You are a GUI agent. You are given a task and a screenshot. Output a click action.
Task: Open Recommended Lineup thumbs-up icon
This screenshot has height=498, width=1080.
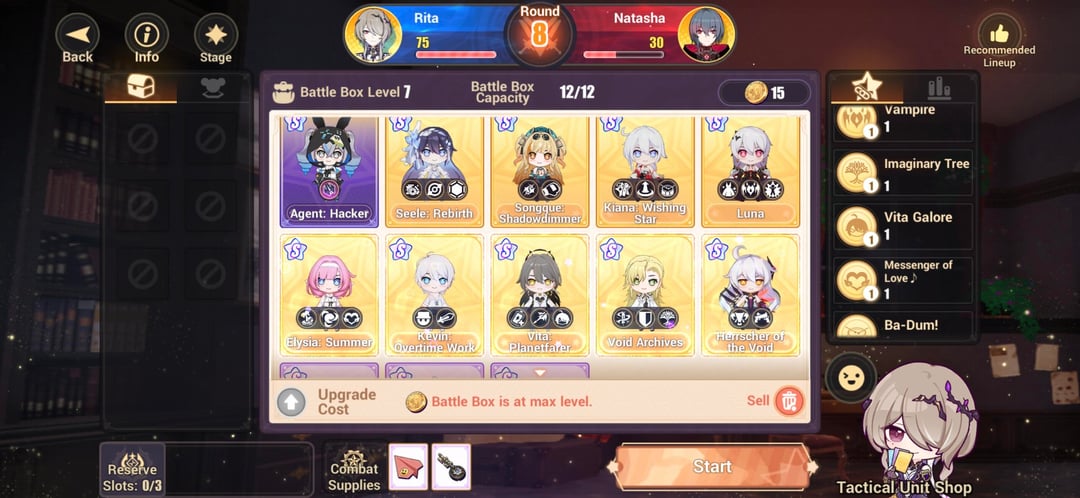999,33
